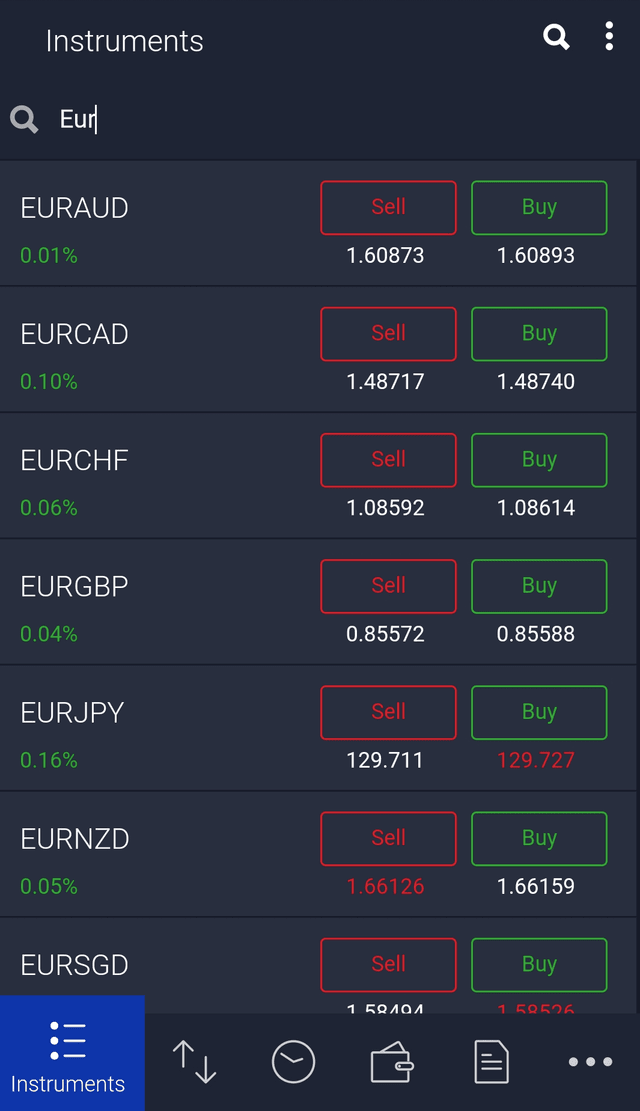The height and width of the screenshot is (1111, 640).
Task: Tap Sell on the EURCHF row
Action: (388, 459)
